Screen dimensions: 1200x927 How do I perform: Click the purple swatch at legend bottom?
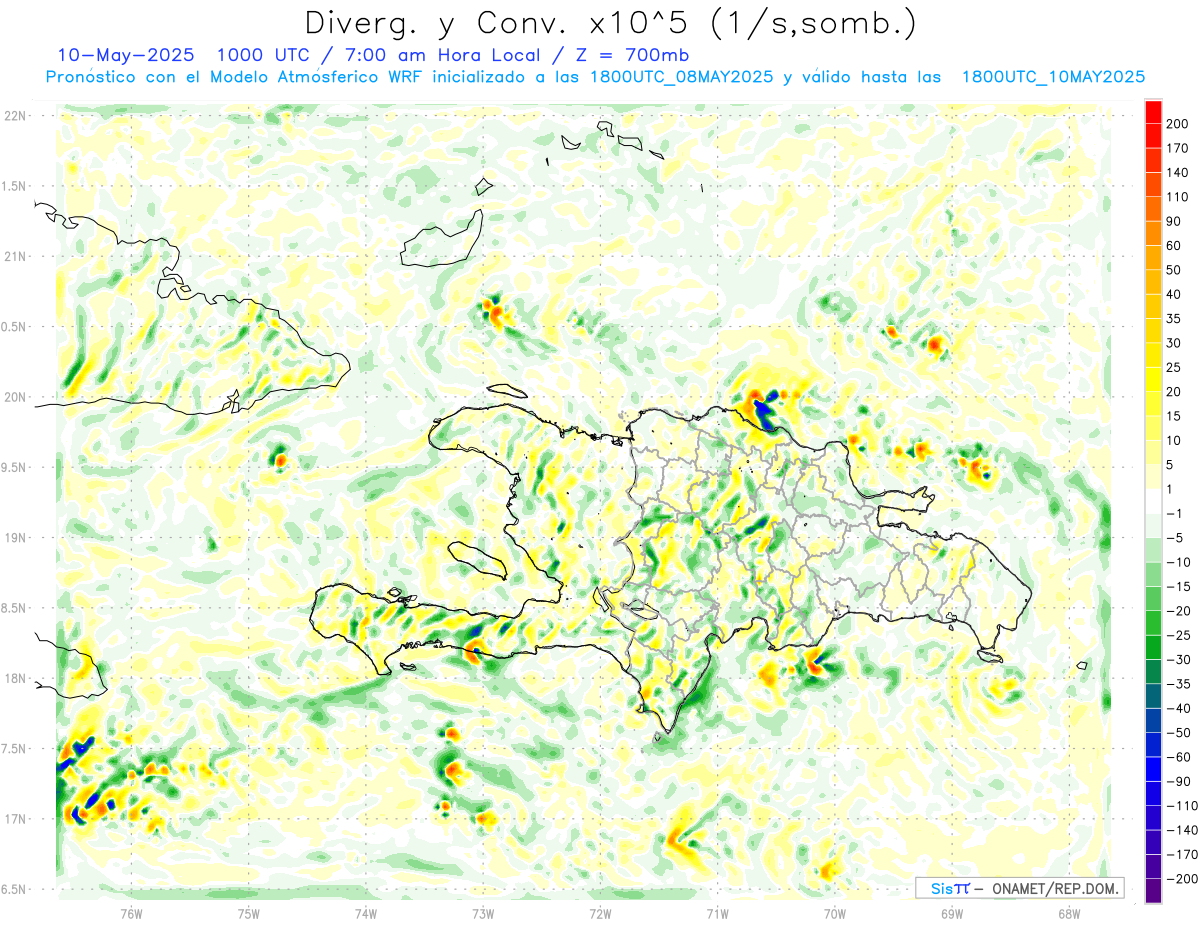[1153, 891]
